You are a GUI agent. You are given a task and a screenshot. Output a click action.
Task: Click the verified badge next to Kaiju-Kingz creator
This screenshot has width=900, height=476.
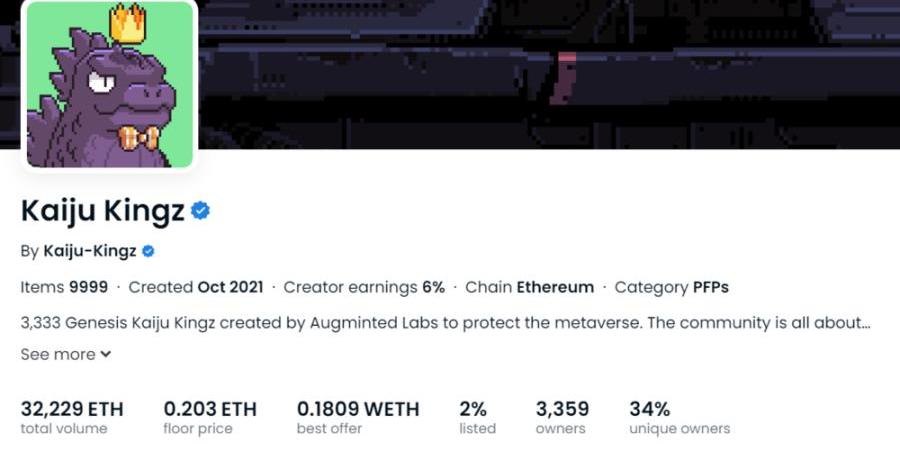[148, 251]
